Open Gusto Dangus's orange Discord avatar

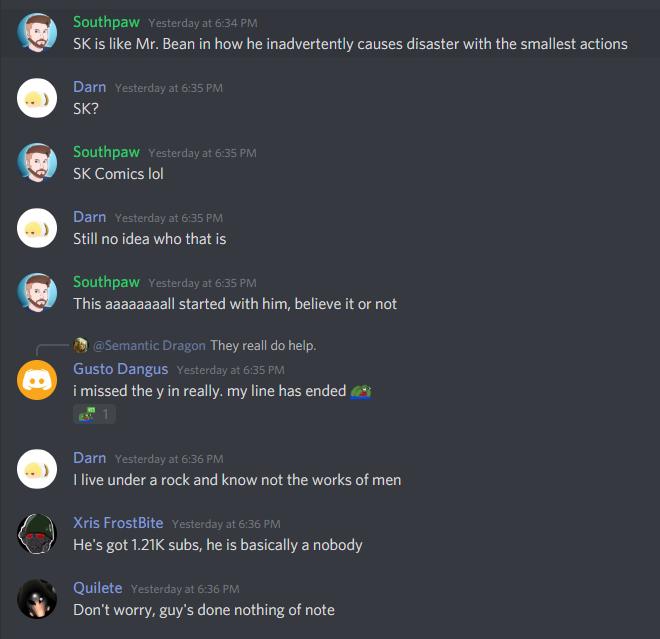point(37,380)
